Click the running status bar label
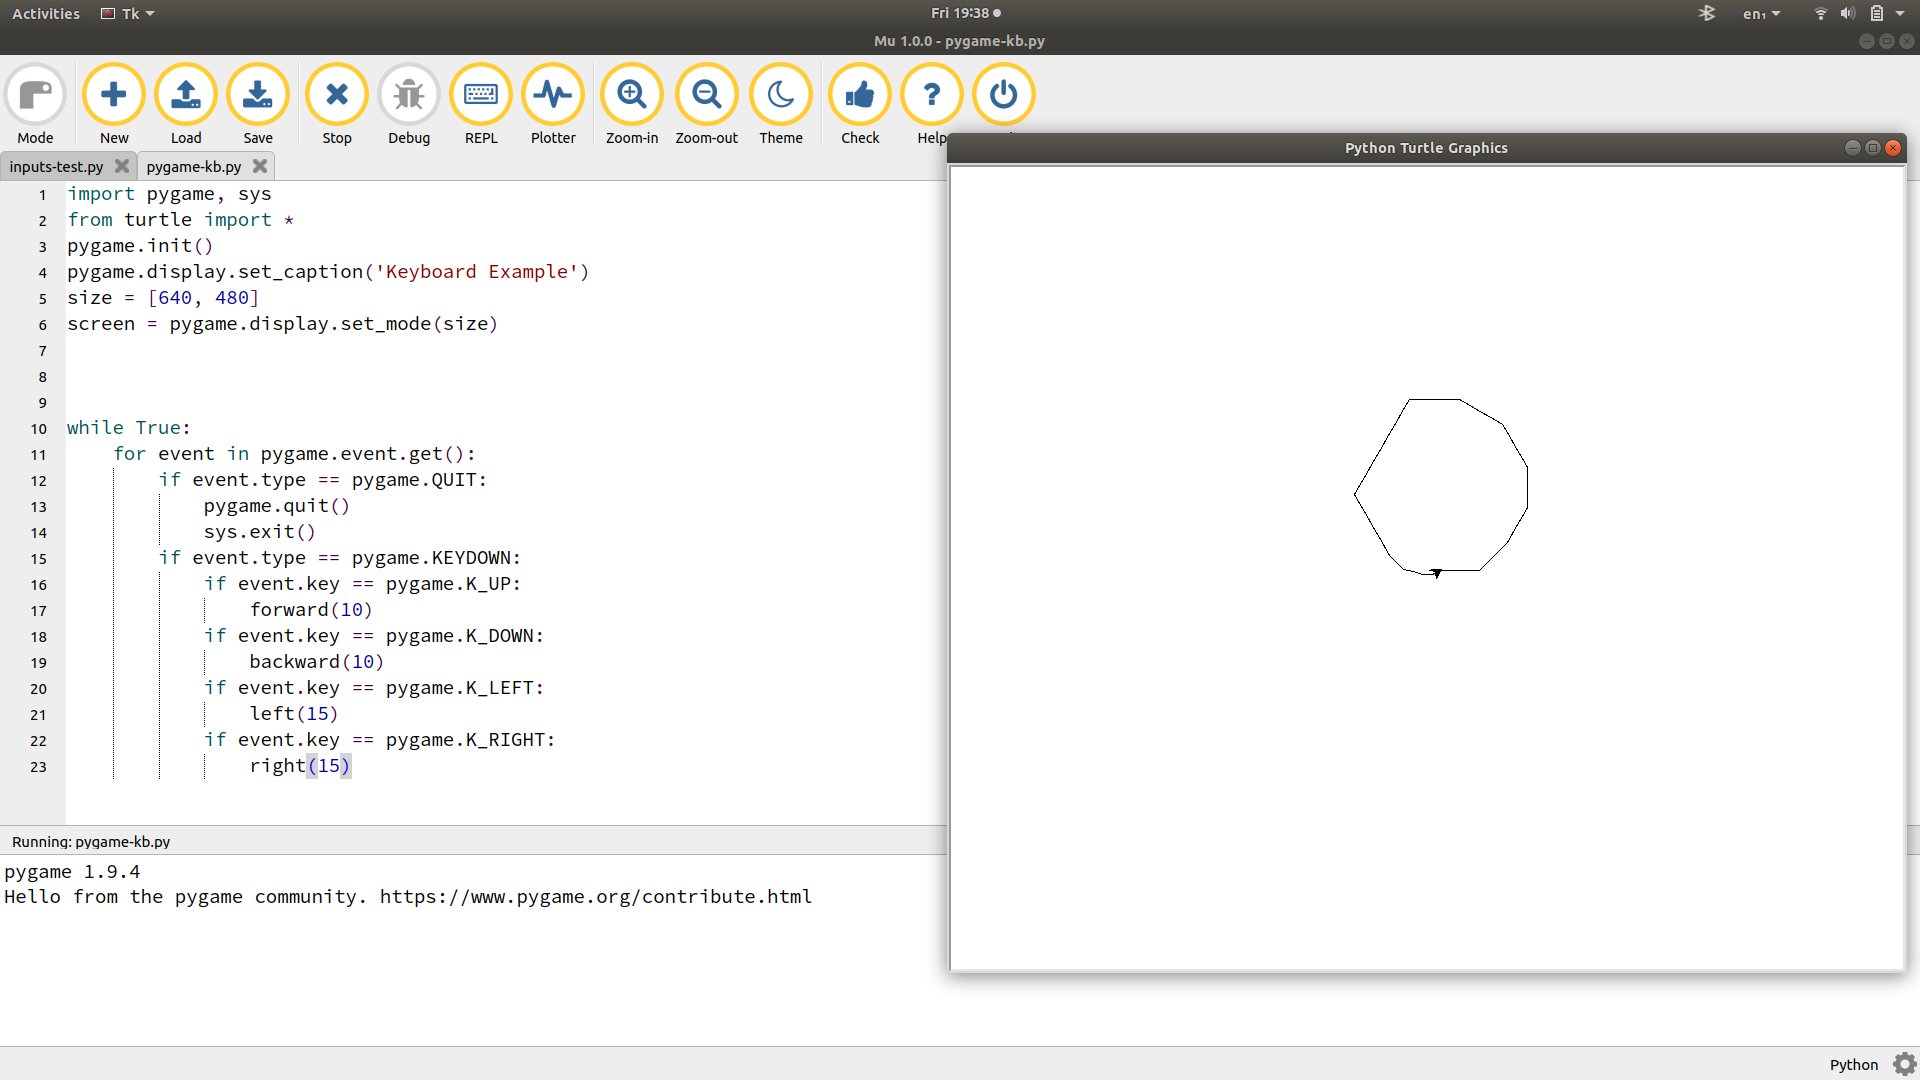 pyautogui.click(x=90, y=840)
